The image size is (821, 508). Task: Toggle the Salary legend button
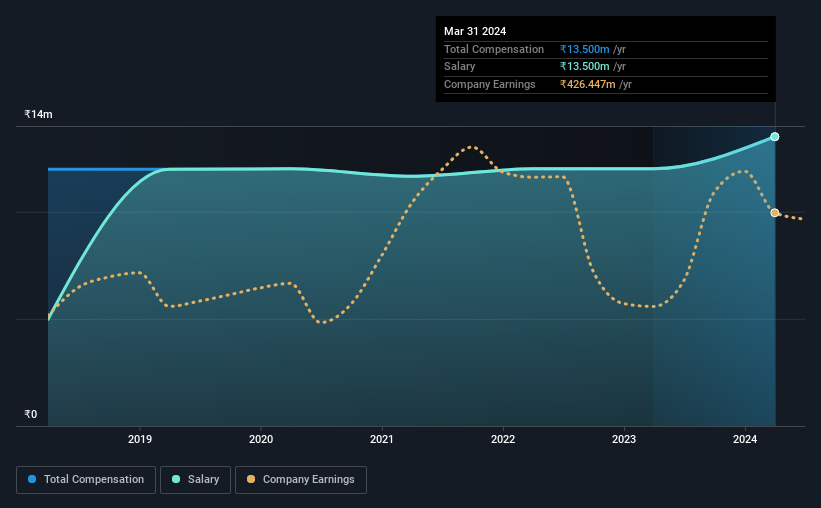(195, 480)
